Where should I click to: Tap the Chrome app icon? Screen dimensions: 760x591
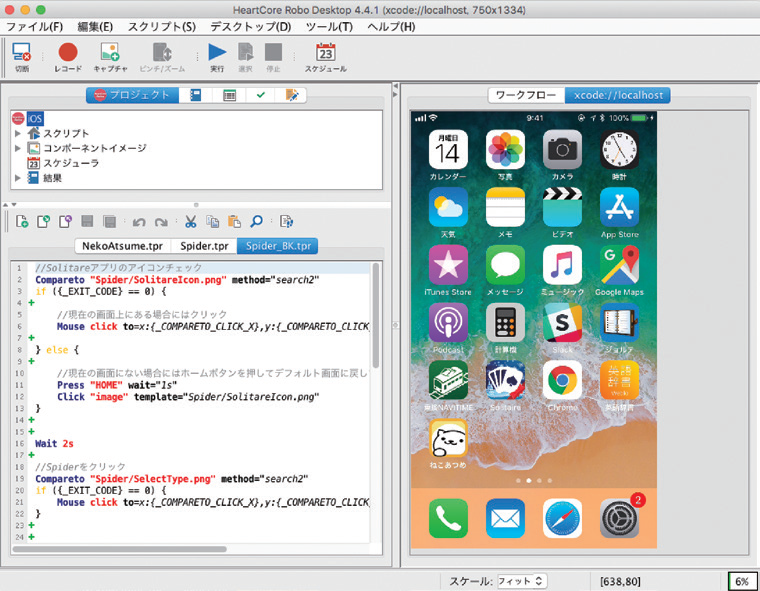click(x=562, y=380)
